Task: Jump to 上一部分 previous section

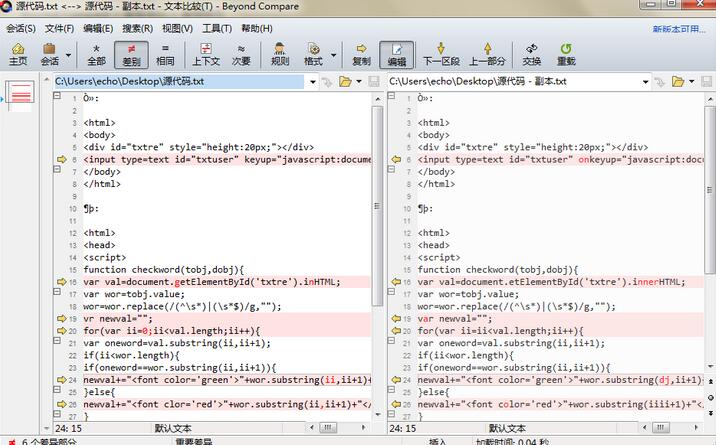Action: [x=487, y=54]
